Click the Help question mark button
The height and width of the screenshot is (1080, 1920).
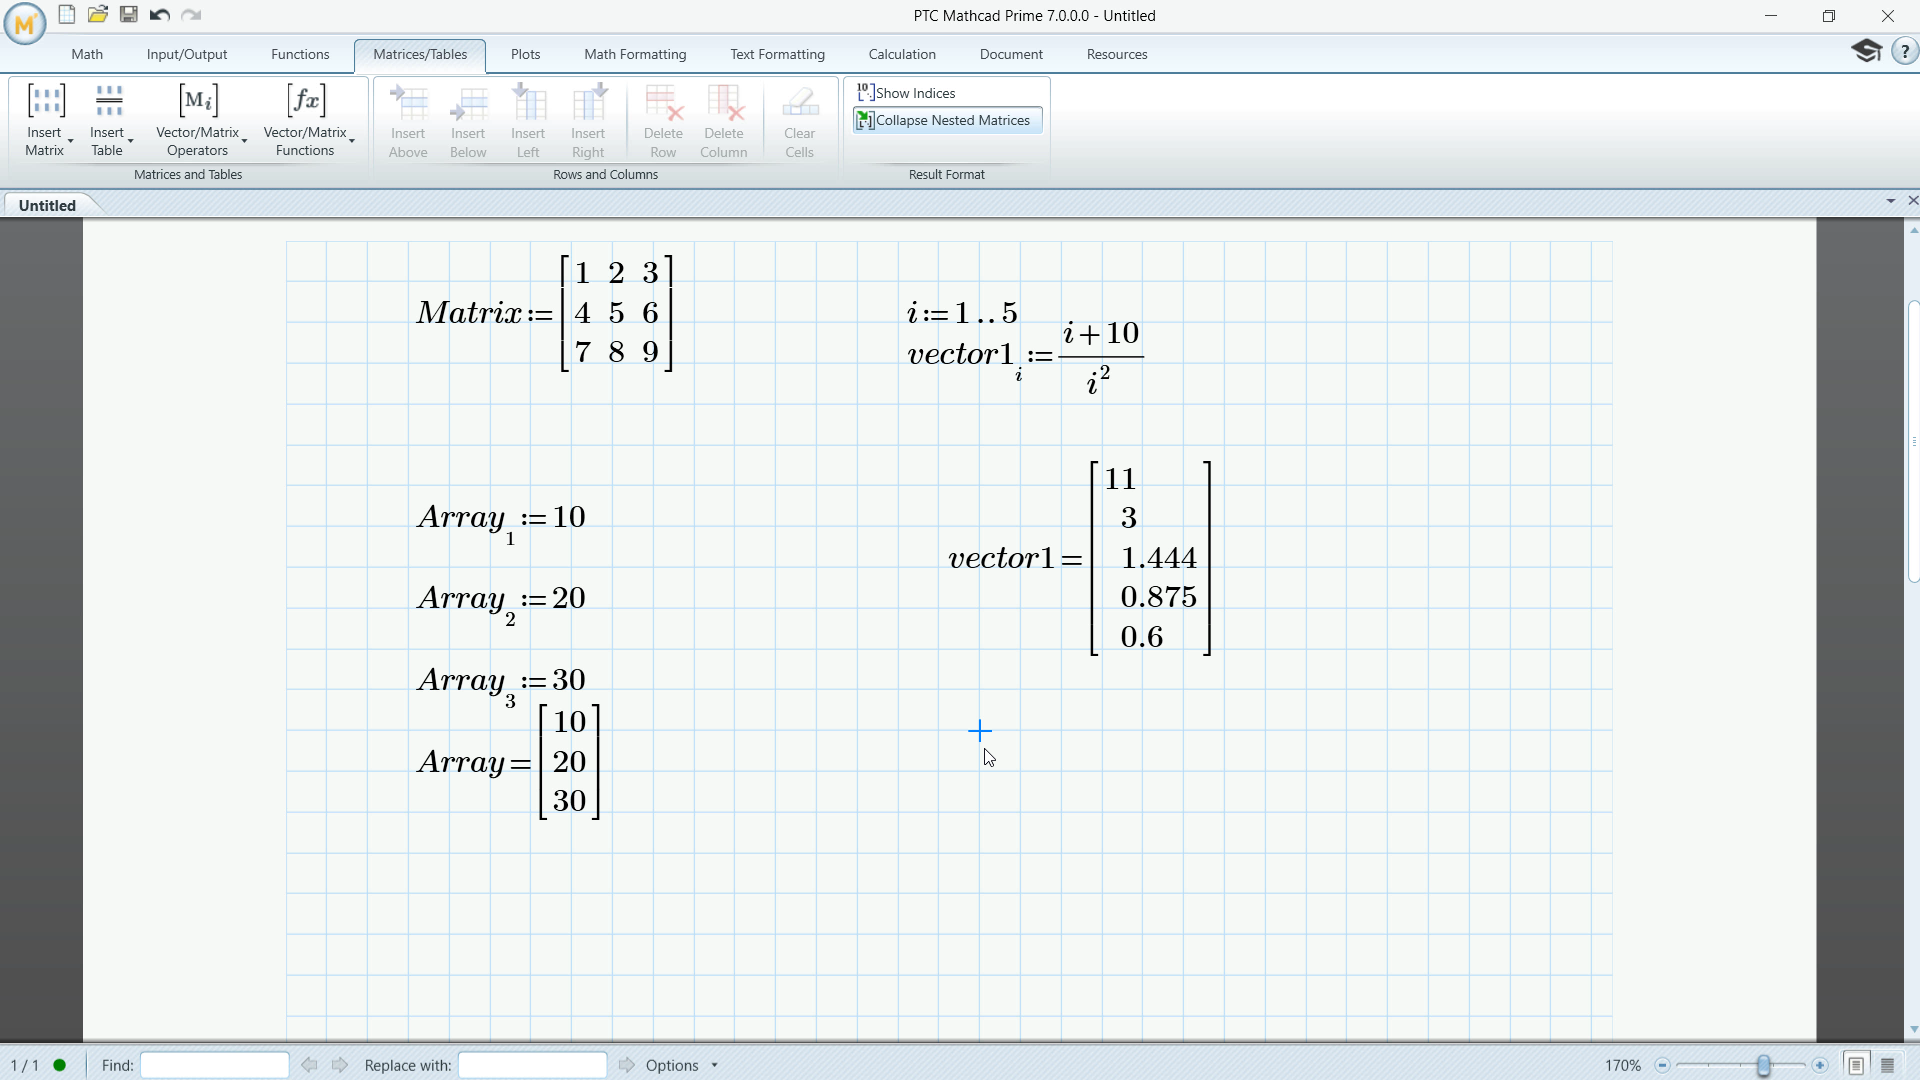1905,51
